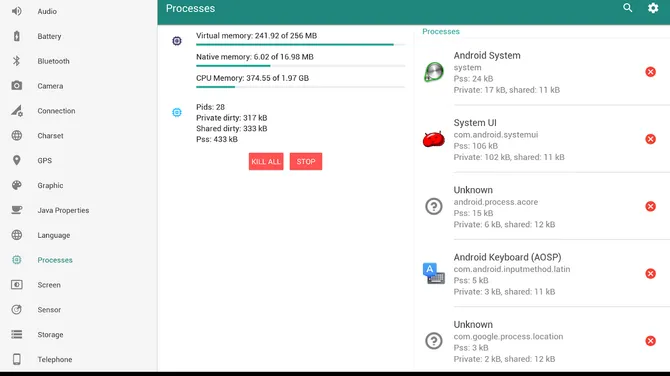Click the com.google.process.location package name

tap(508, 336)
